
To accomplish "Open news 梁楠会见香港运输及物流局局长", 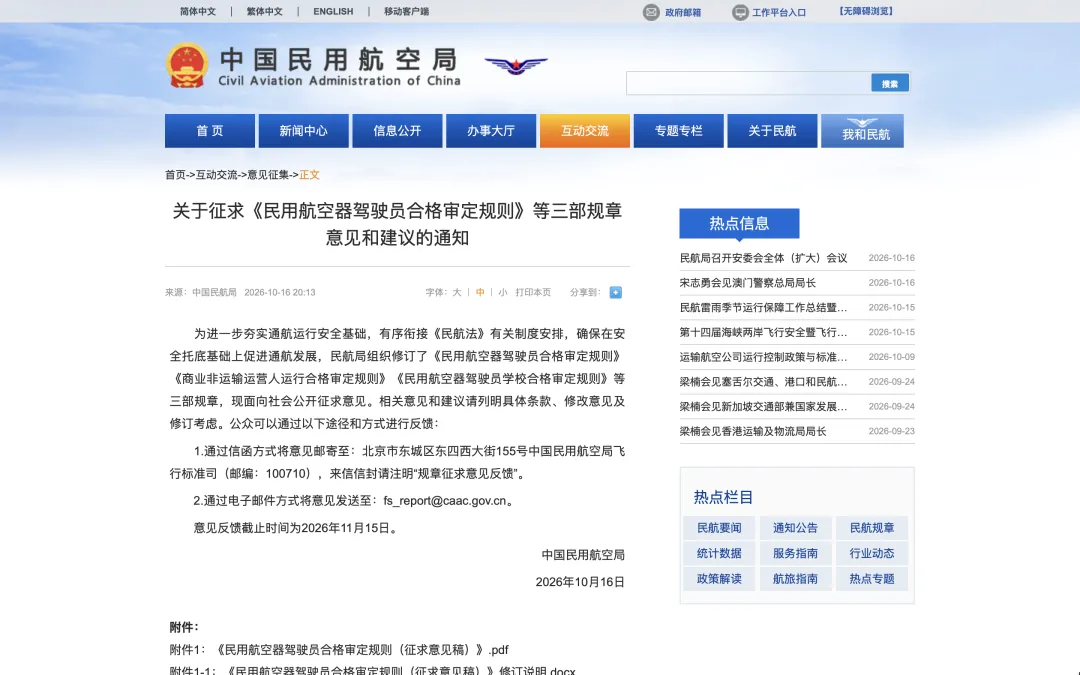I will [753, 431].
